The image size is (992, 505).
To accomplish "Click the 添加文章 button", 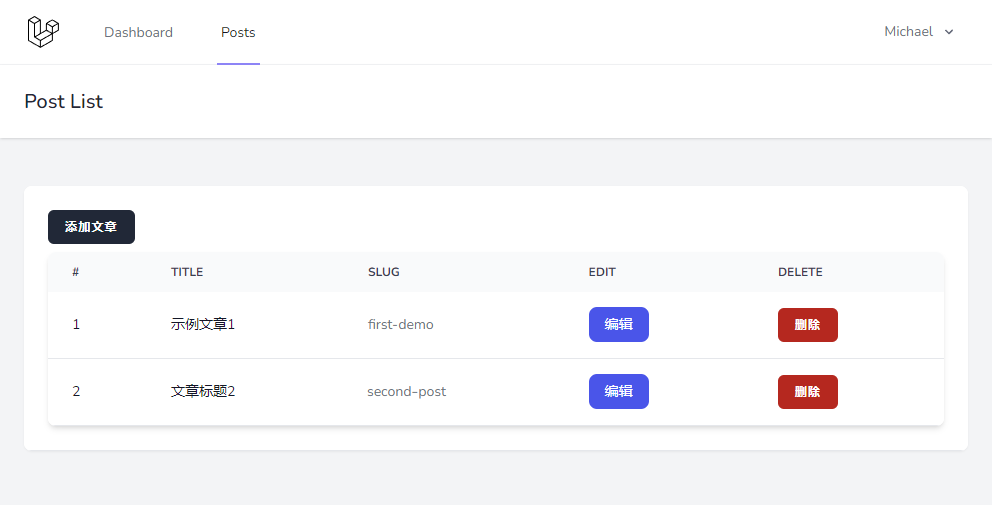I will pyautogui.click(x=91, y=227).
